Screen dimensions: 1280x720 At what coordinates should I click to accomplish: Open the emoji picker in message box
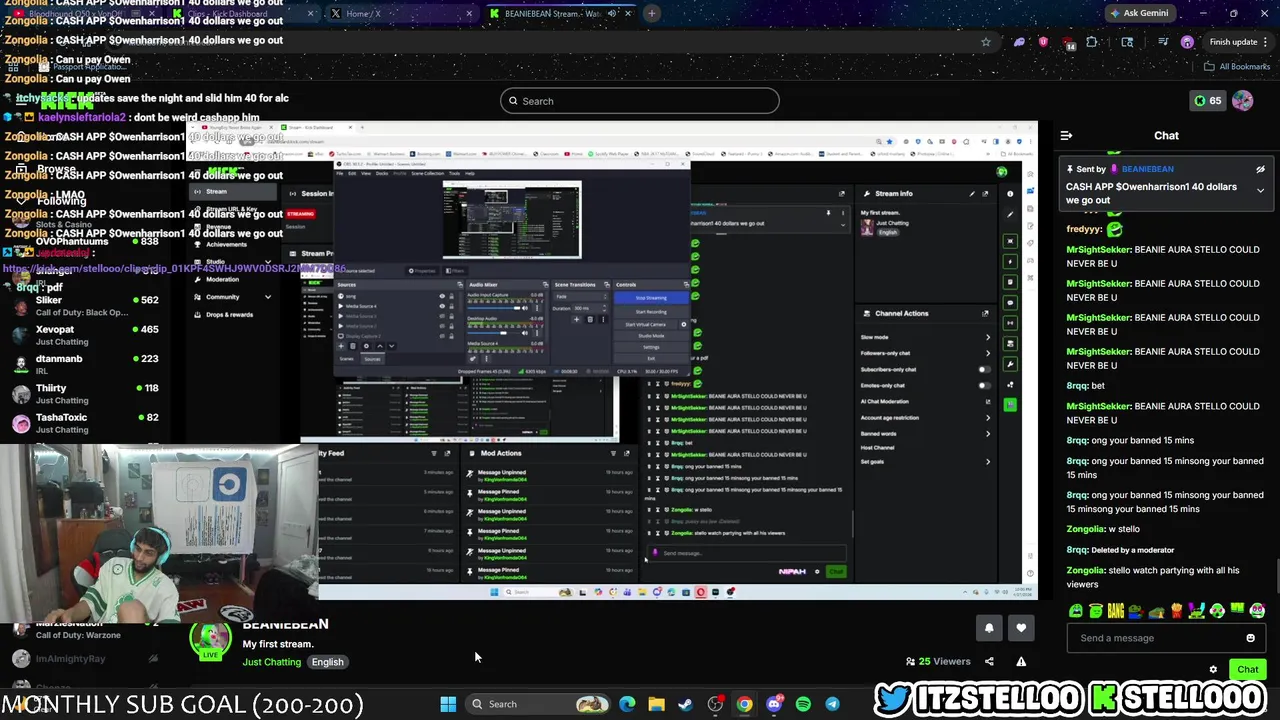tap(1250, 638)
